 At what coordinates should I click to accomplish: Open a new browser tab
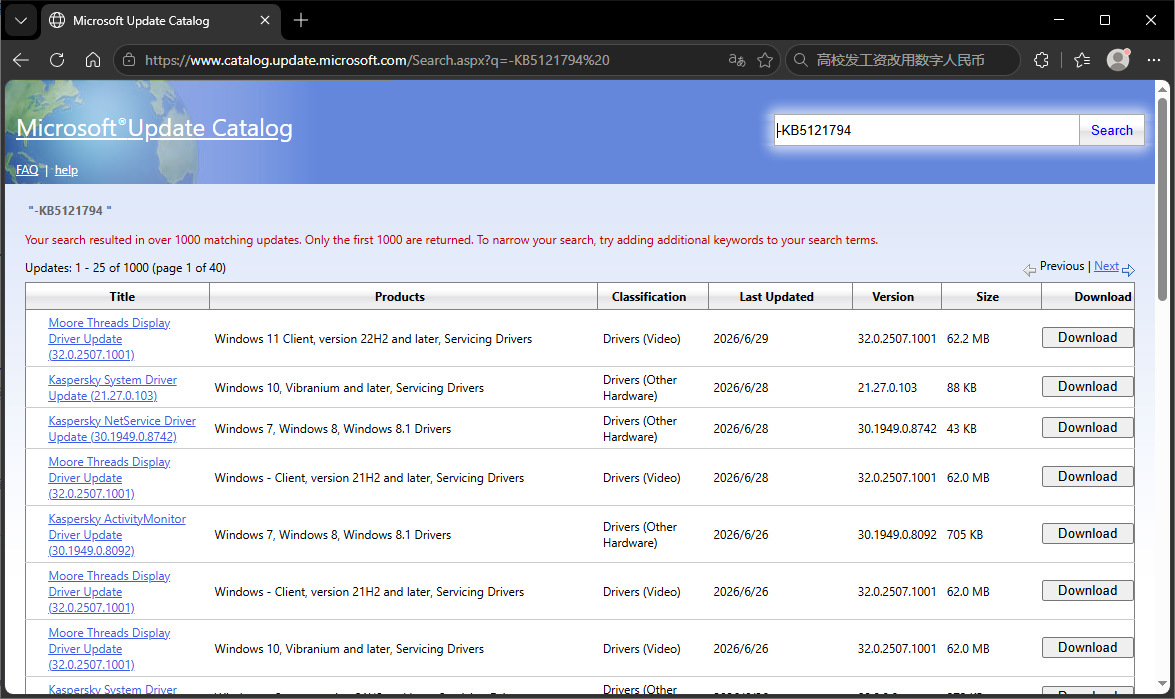pyautogui.click(x=300, y=20)
